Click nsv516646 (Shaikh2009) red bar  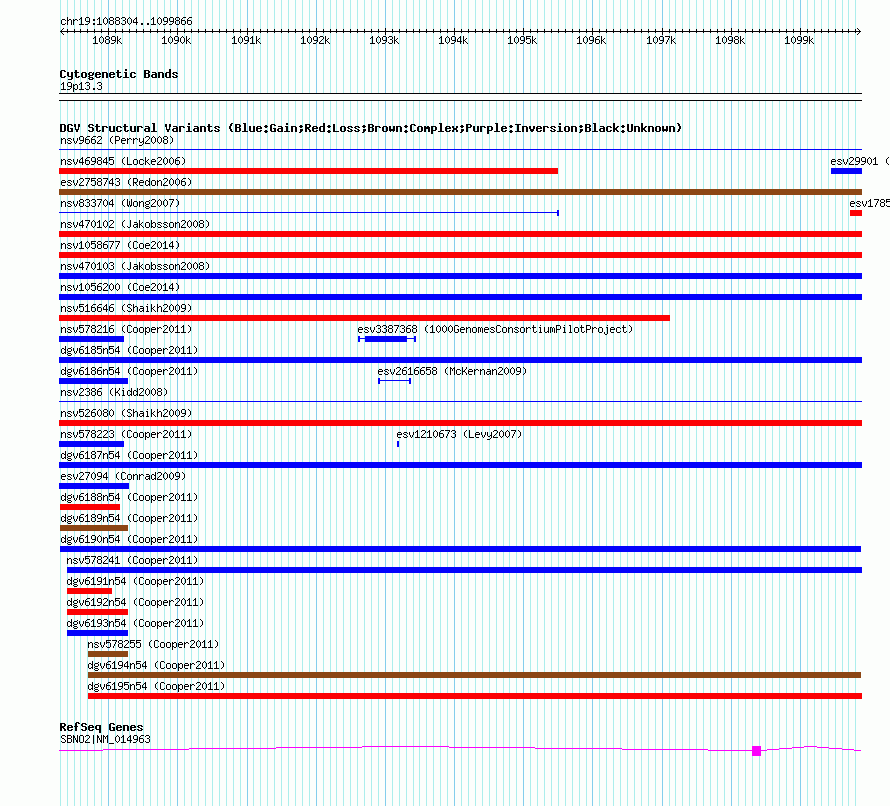pyautogui.click(x=364, y=318)
